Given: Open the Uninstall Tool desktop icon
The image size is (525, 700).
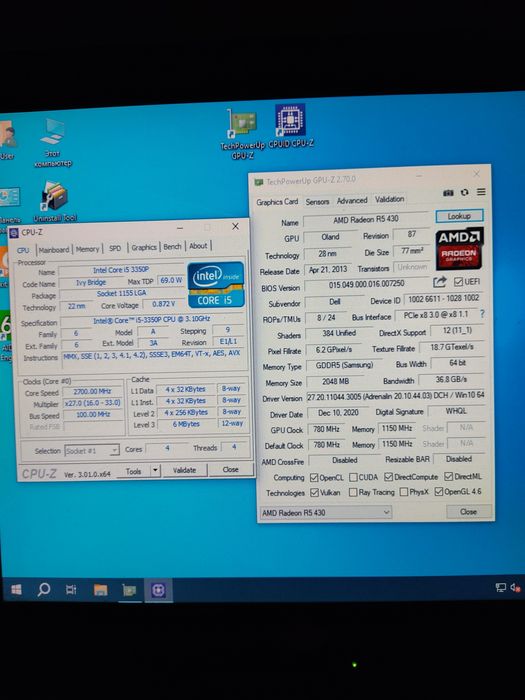Looking at the screenshot, I should (55, 201).
